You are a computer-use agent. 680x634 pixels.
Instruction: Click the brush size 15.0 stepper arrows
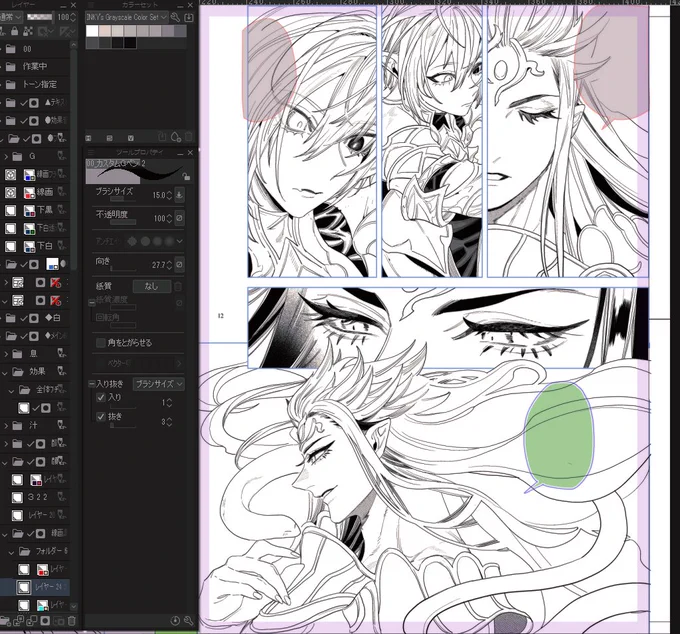169,195
